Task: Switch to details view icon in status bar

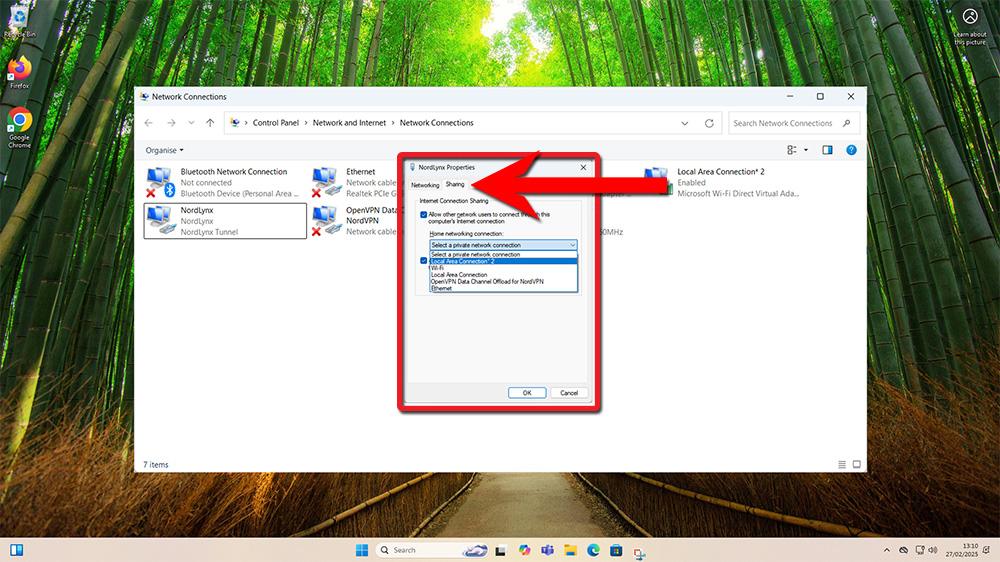Action: pos(842,464)
